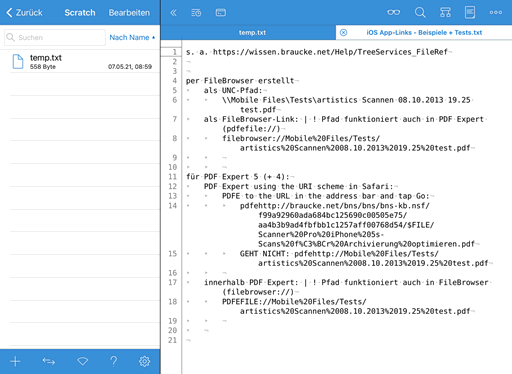
Task: Open the terminal/command panel icon
Action: click(221, 13)
